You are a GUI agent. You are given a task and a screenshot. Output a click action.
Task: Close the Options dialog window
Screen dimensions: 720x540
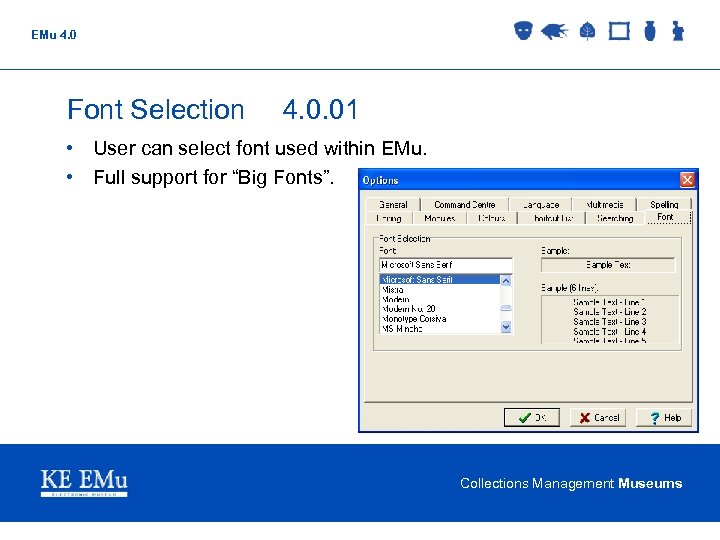(x=687, y=180)
